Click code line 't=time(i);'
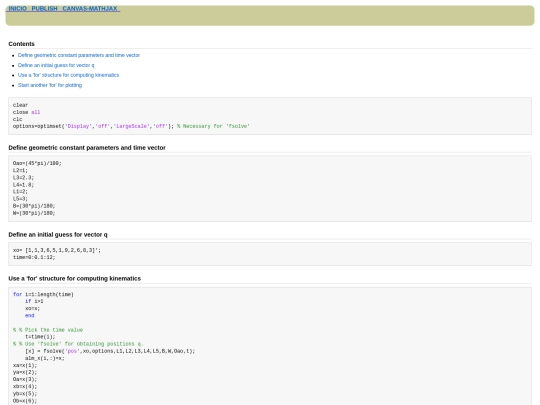The image size is (540, 405). tap(40, 337)
